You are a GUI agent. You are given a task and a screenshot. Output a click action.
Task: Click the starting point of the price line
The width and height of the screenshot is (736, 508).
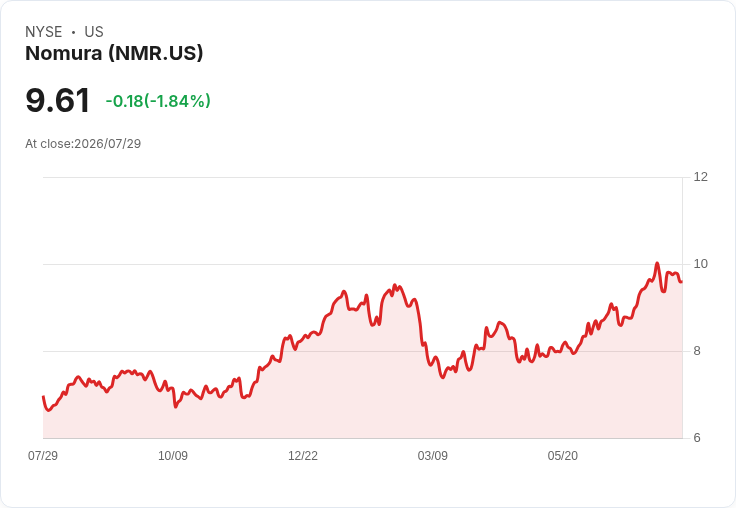43,397
